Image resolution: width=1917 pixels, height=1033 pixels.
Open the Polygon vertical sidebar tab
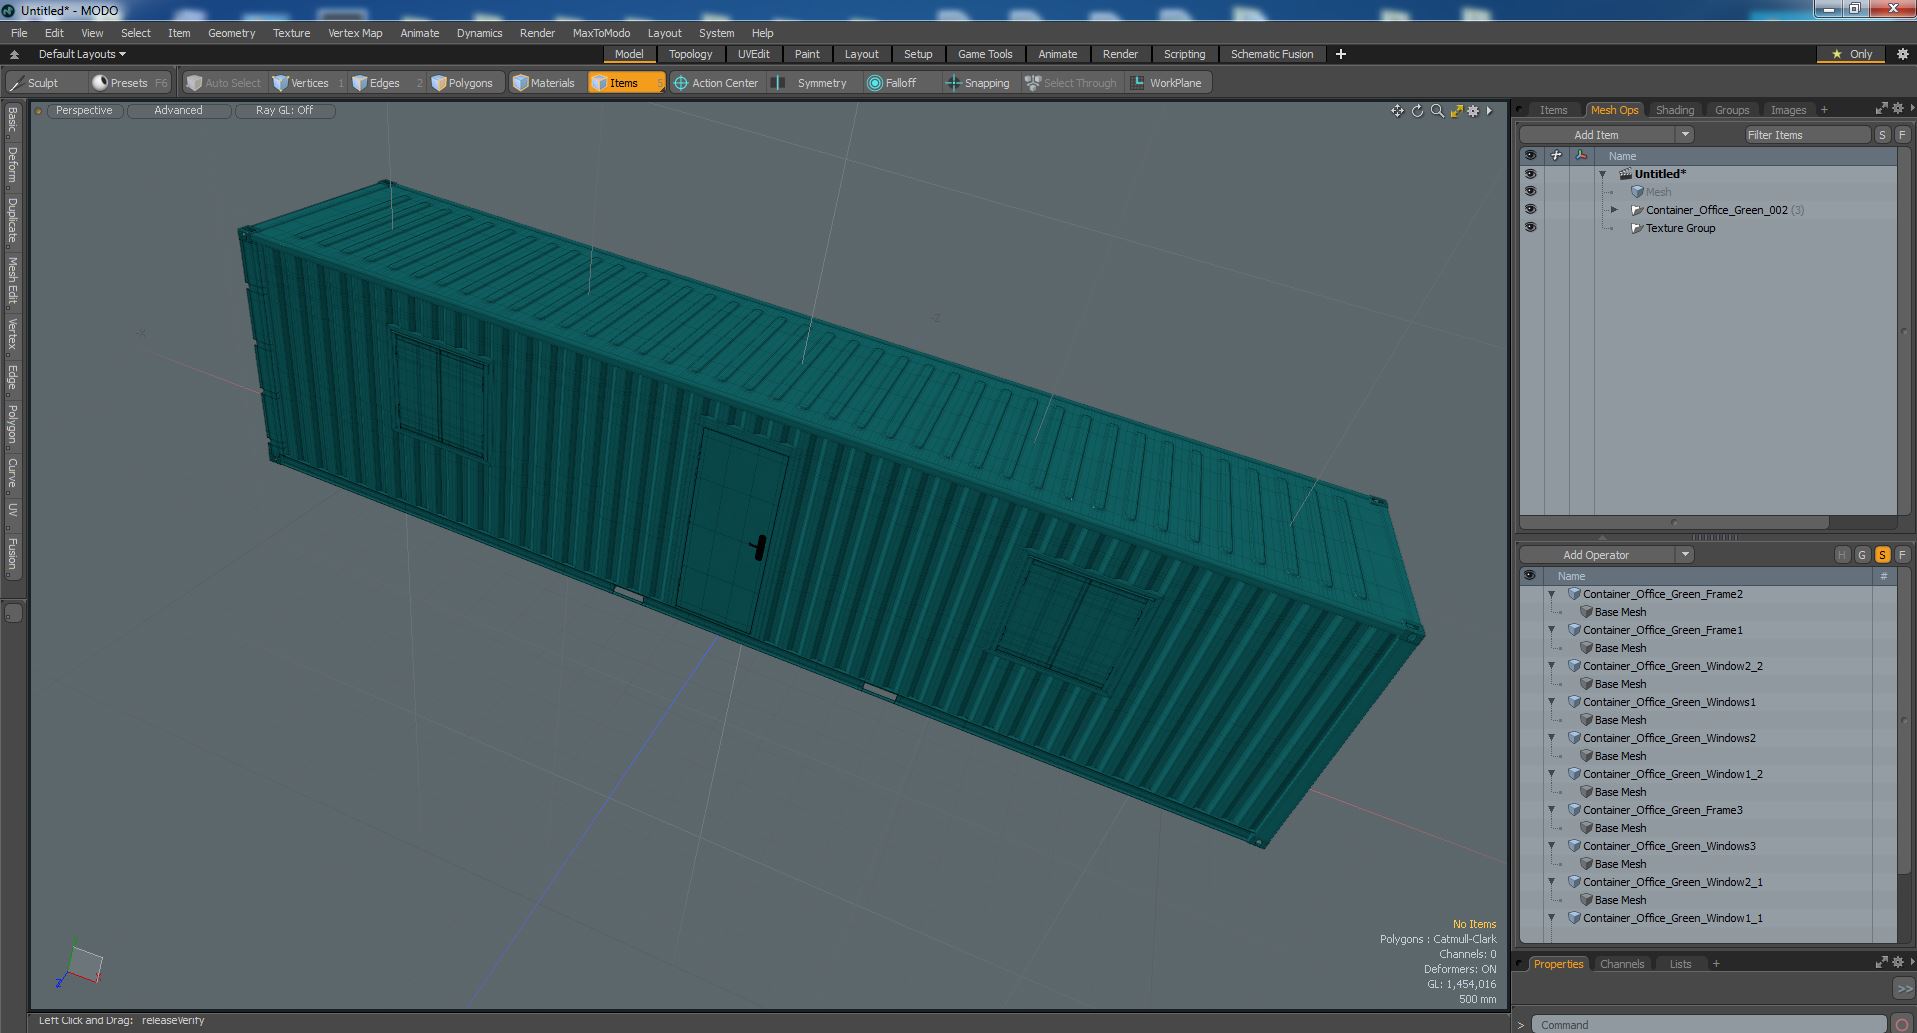coord(12,425)
